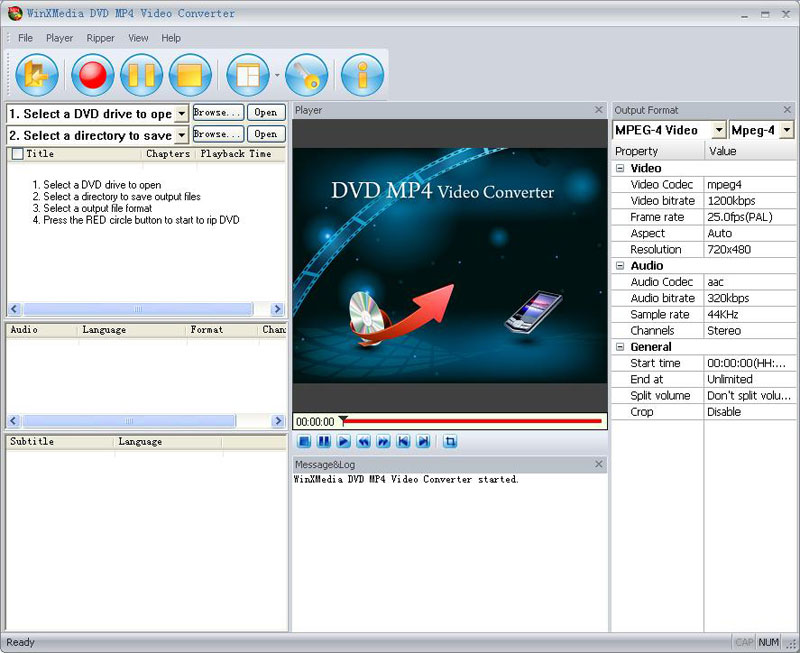
Task: Pause ripping with the toolbar pause icon
Action: pos(141,75)
